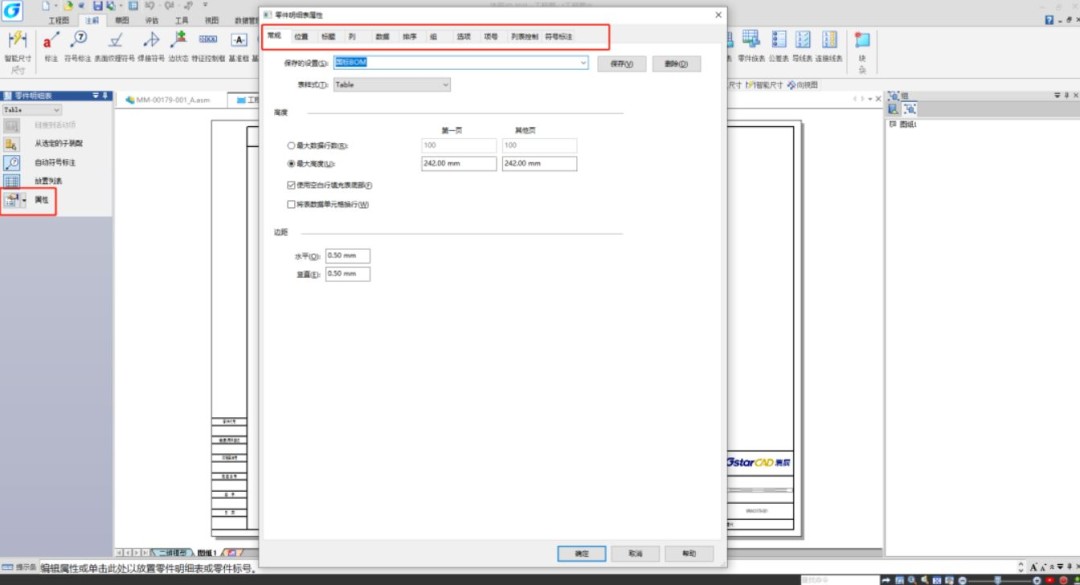This screenshot has width=1080, height=585.
Task: Click the 水平 margin input field
Action: pyautogui.click(x=347, y=256)
